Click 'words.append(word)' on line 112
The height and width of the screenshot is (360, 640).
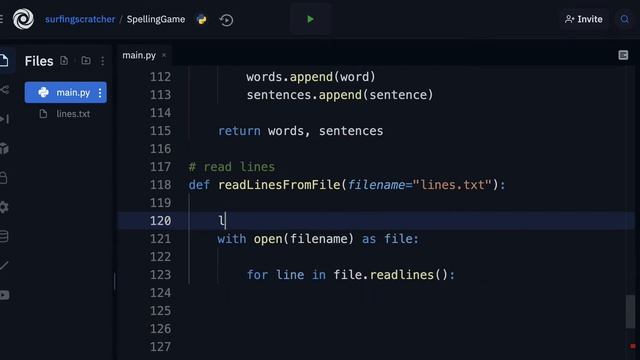click(311, 77)
